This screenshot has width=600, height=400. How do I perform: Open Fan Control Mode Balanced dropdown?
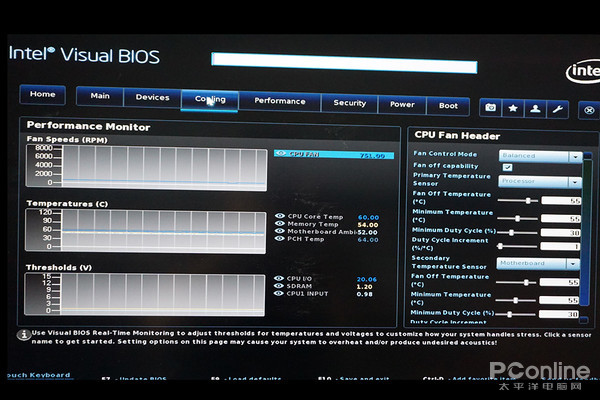(540, 156)
